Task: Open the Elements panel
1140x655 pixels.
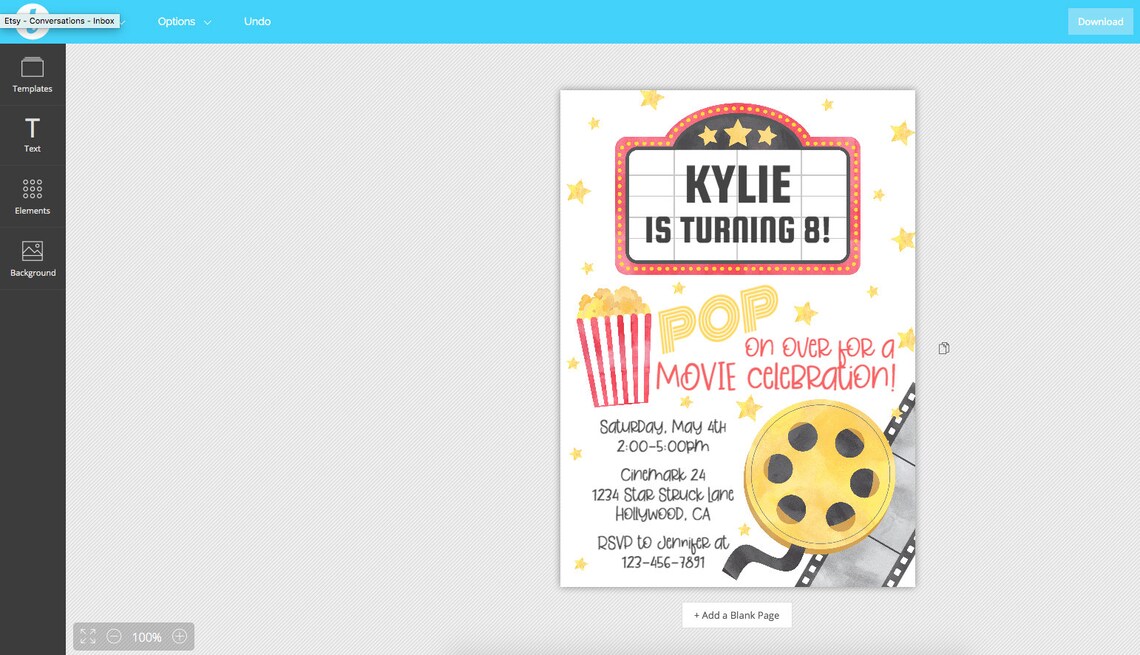Action: 32,196
